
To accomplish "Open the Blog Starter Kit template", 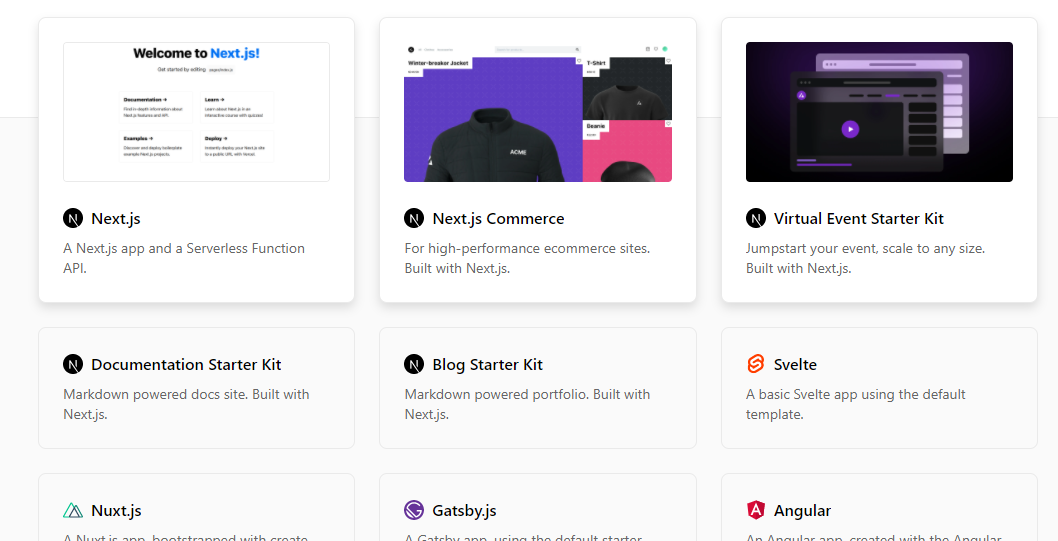I will tap(487, 364).
